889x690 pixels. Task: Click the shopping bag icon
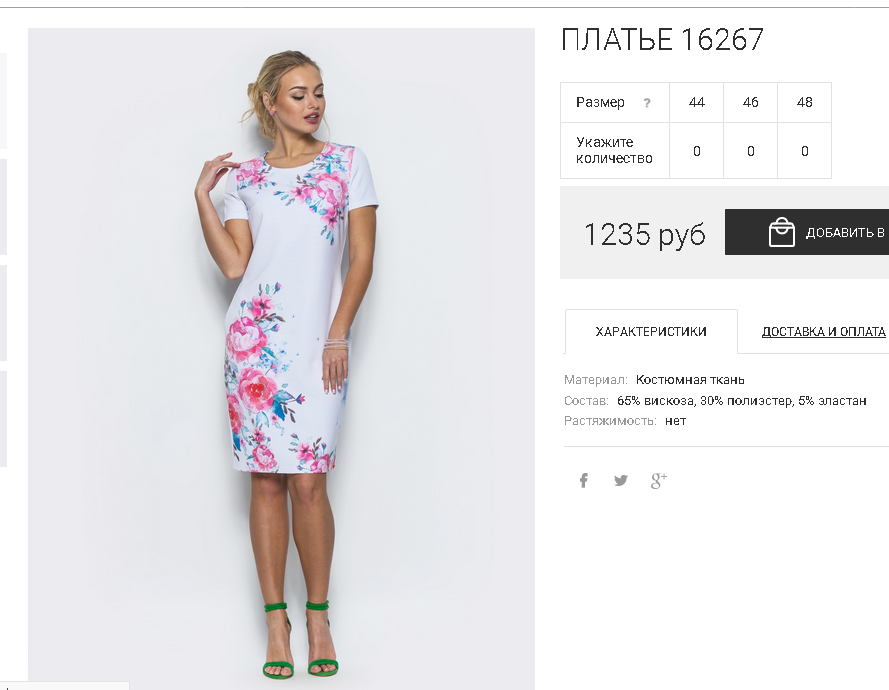click(781, 232)
